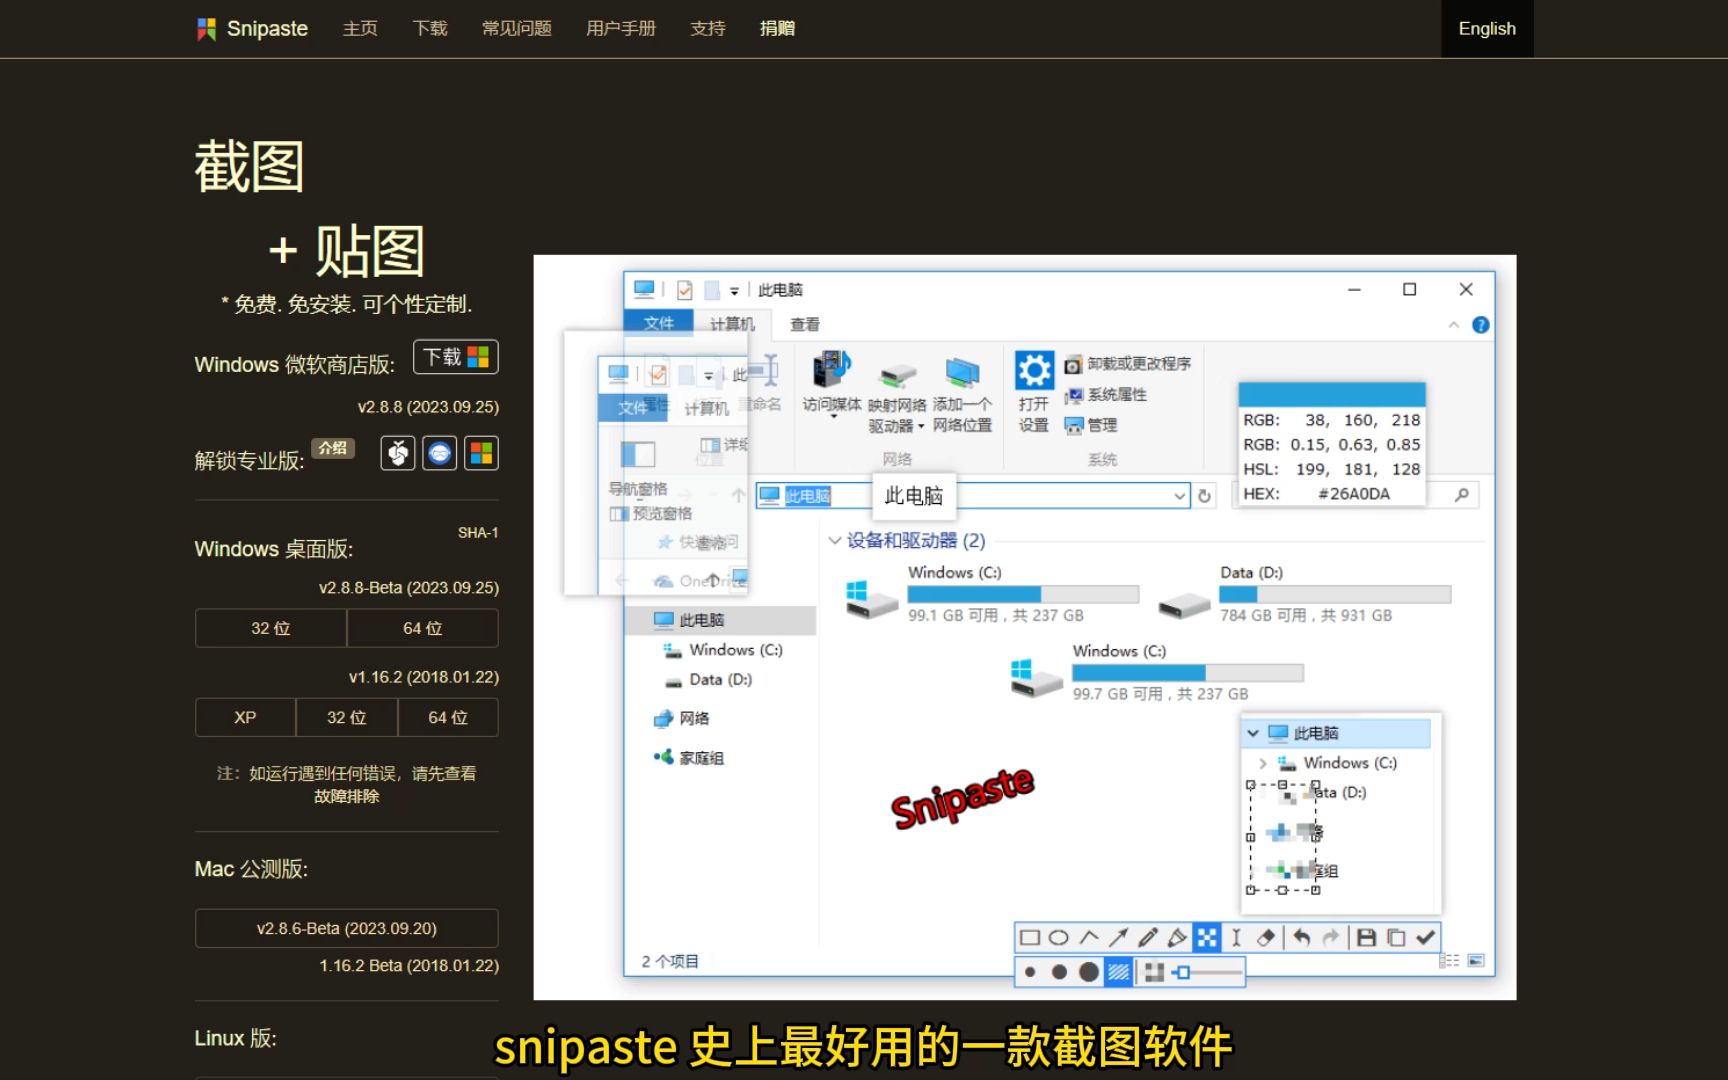Switch site language to English
1728x1080 pixels.
[1487, 28]
